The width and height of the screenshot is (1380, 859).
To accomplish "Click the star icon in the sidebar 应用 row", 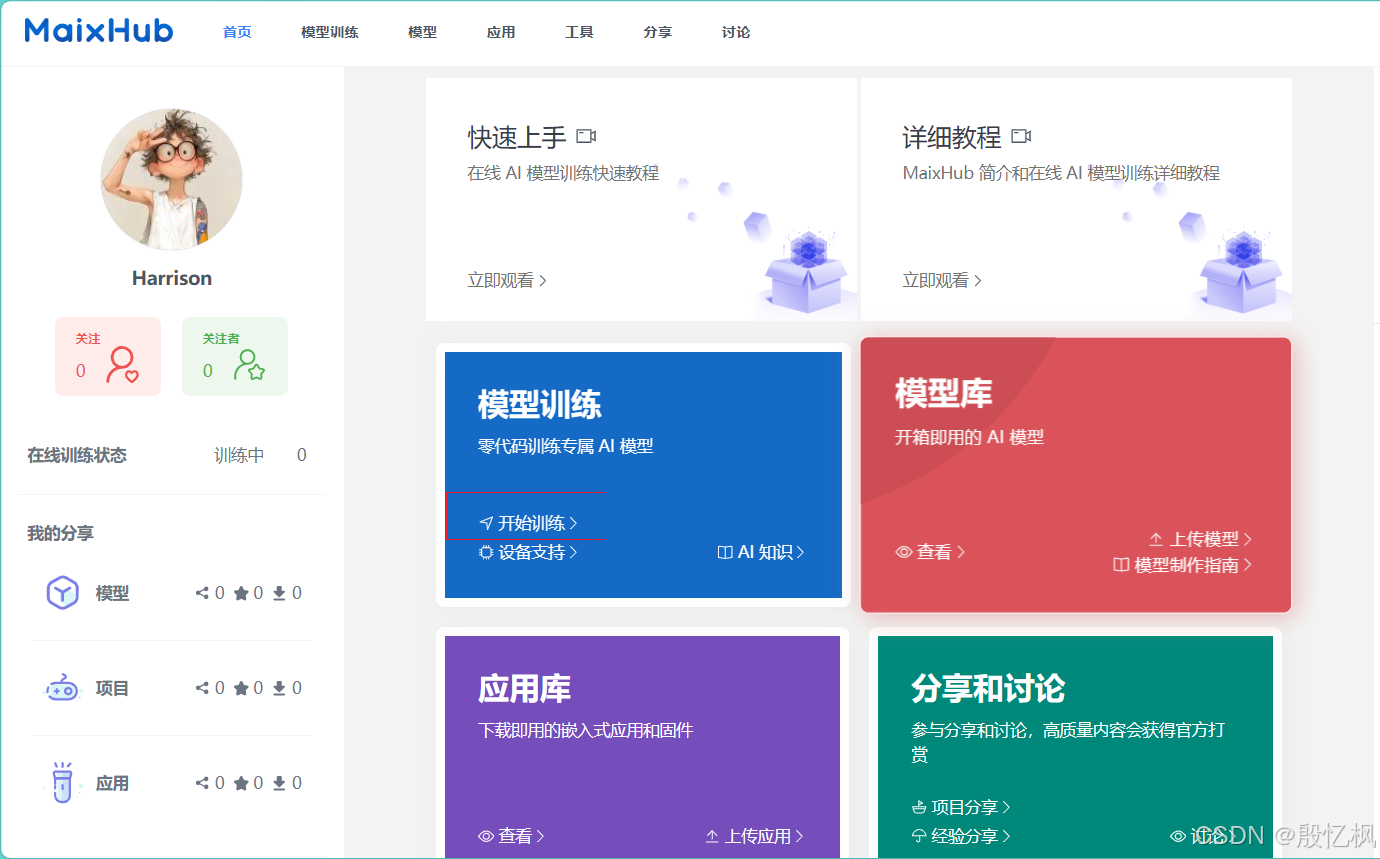I will pyautogui.click(x=241, y=783).
